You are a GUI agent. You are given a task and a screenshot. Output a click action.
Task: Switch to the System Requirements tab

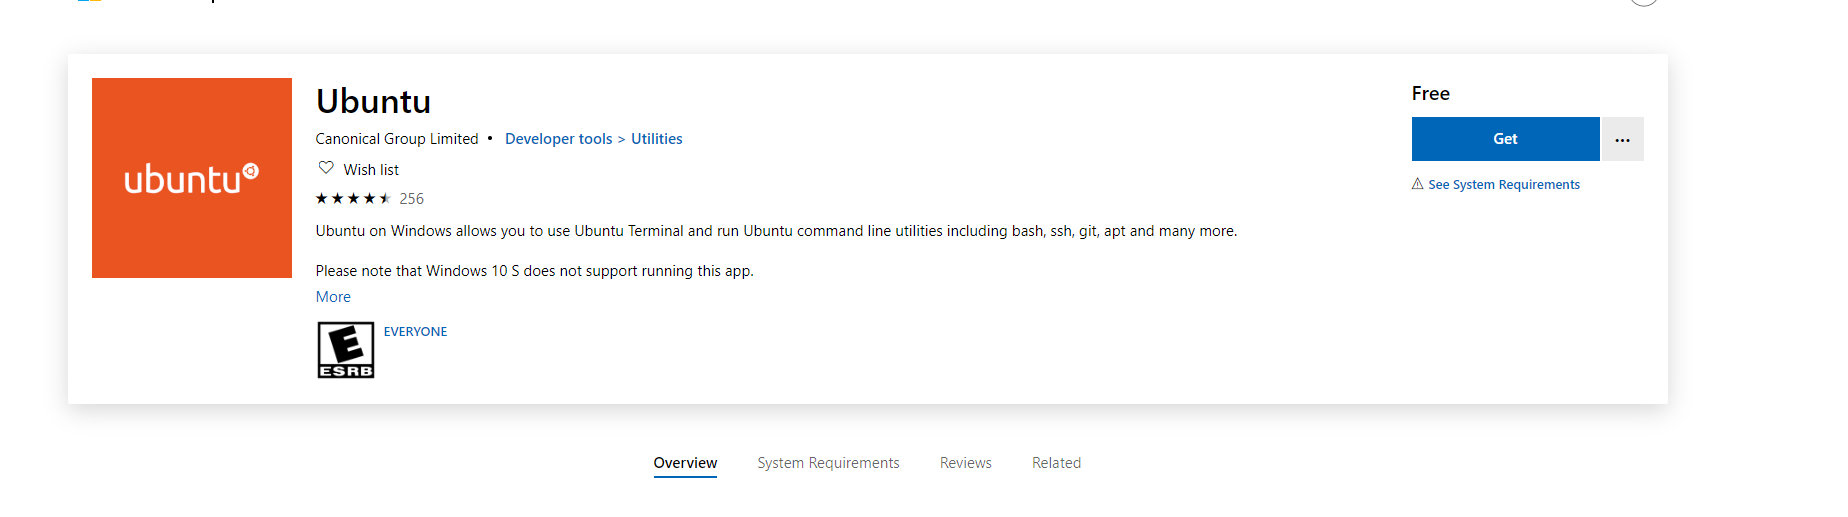pyautogui.click(x=828, y=463)
